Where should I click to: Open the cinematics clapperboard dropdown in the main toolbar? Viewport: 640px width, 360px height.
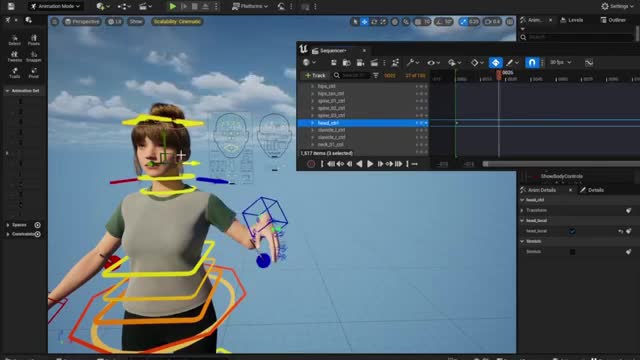(x=145, y=6)
